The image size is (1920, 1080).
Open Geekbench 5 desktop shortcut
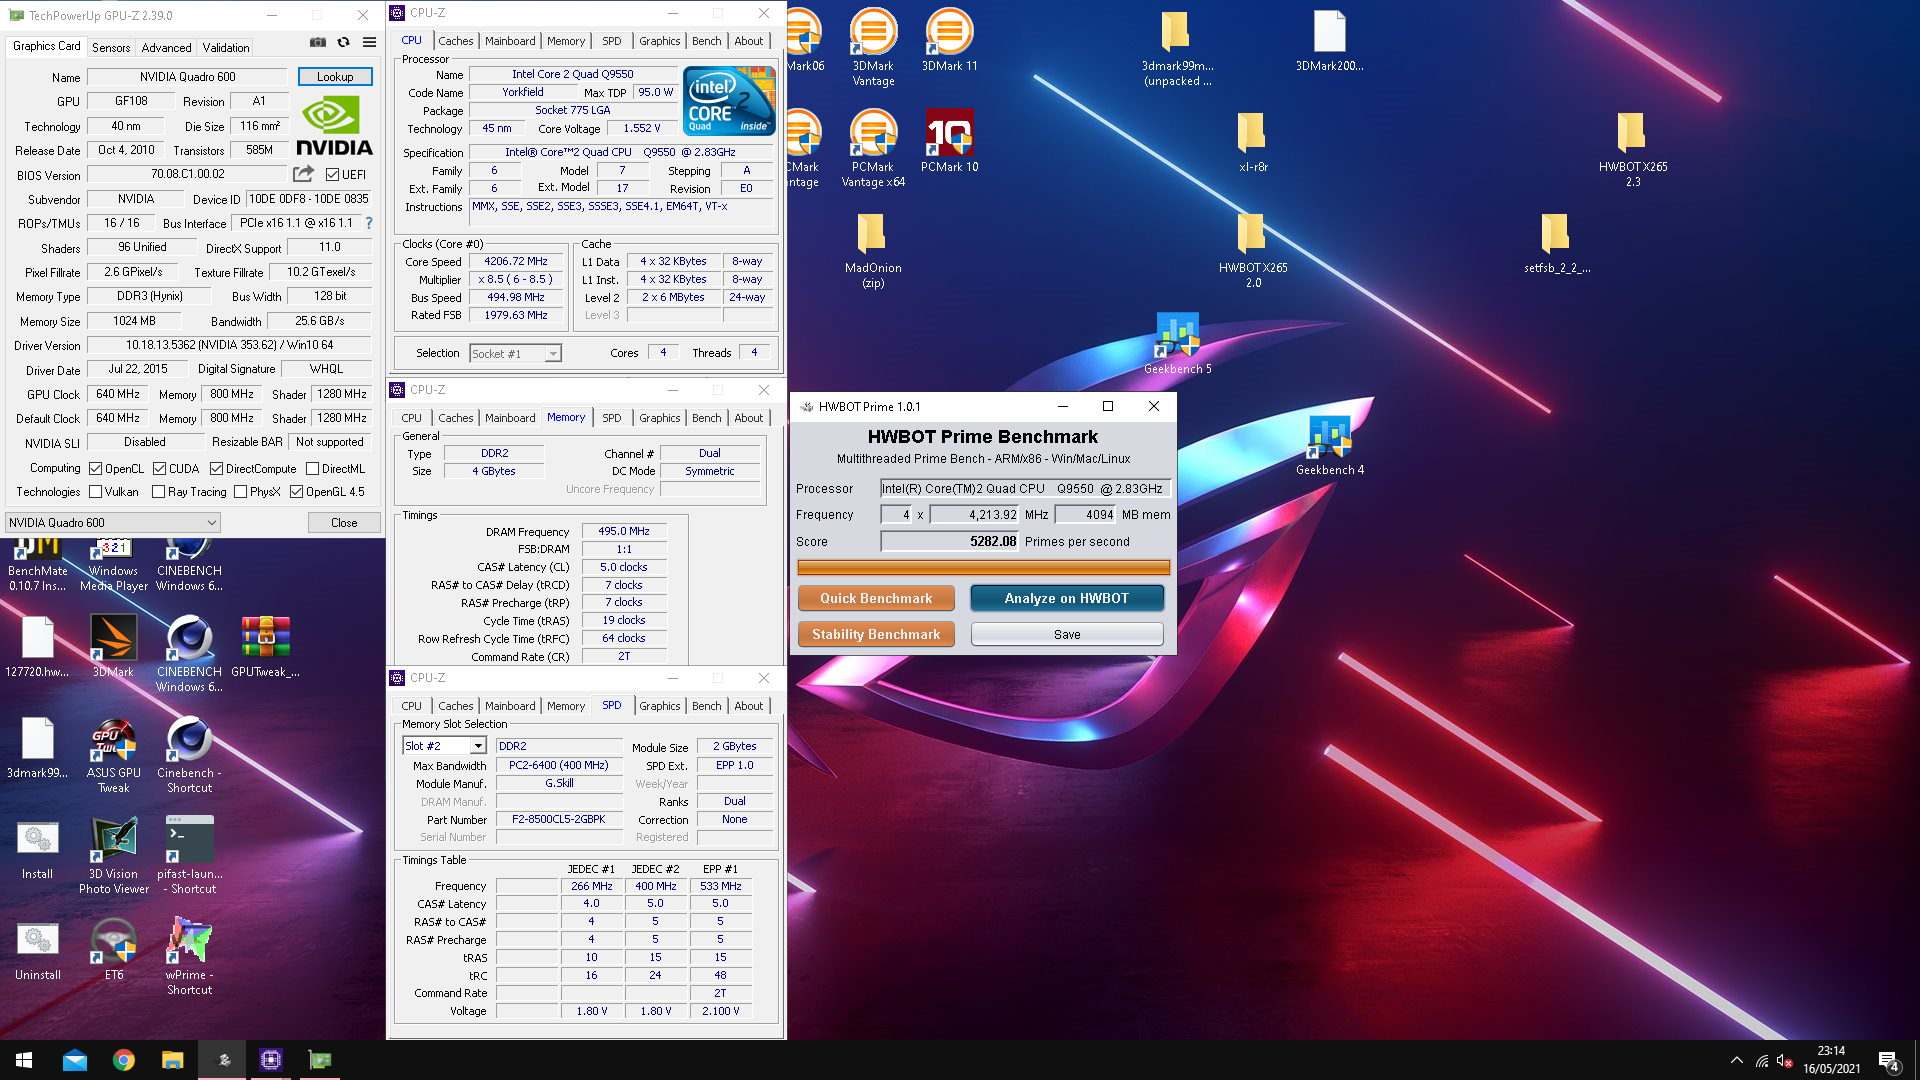coord(1177,343)
